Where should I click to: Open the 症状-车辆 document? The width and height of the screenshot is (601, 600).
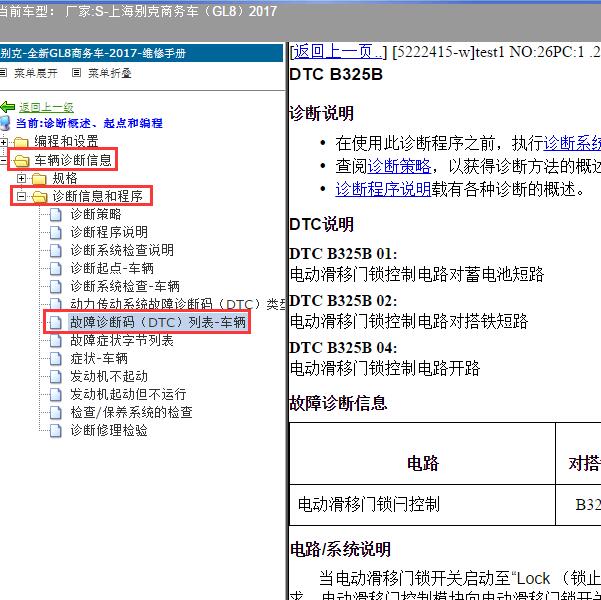(99, 358)
